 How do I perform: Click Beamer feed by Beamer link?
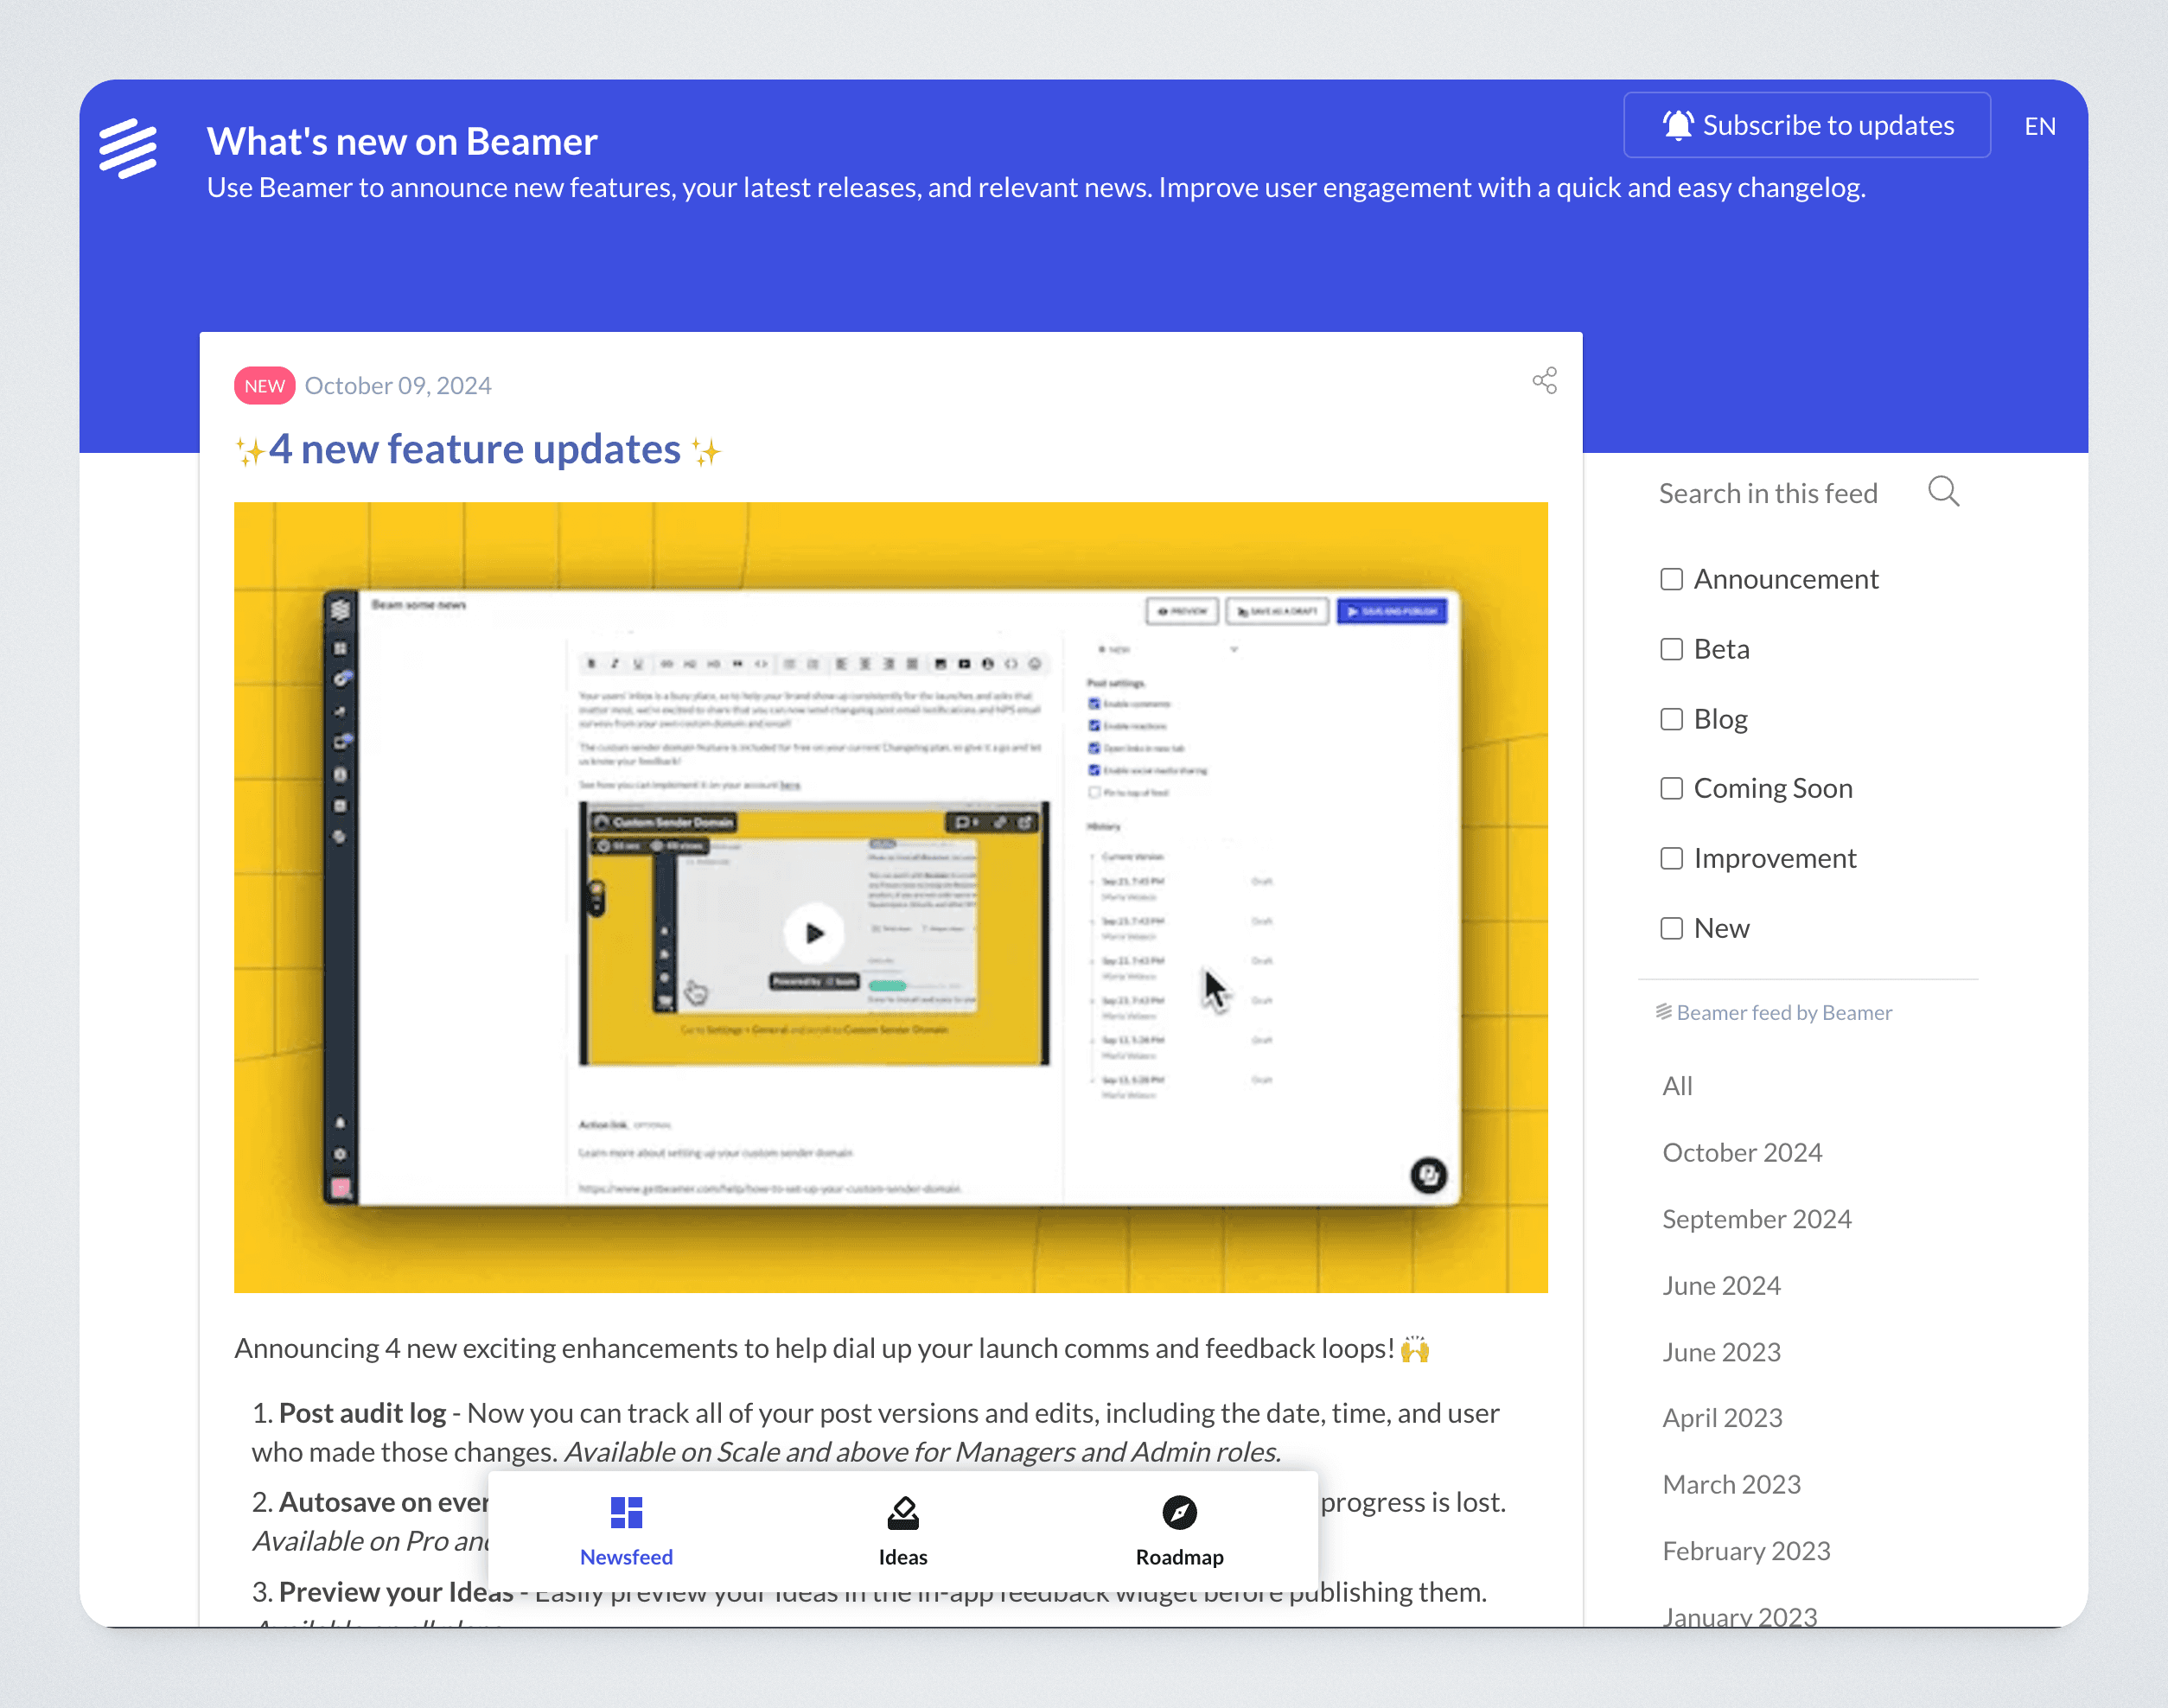pos(1773,1012)
